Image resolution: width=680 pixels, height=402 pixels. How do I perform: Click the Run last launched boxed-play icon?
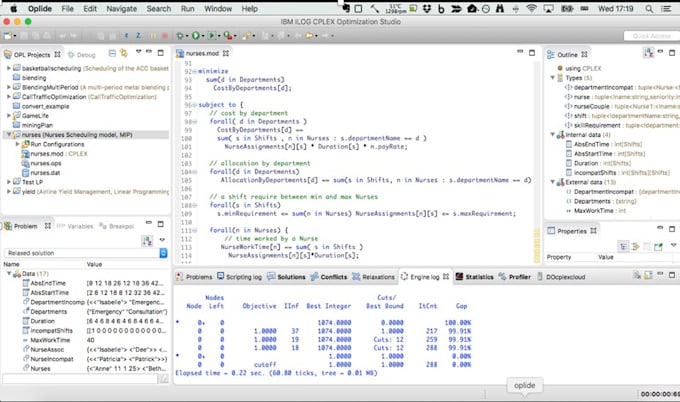click(212, 36)
